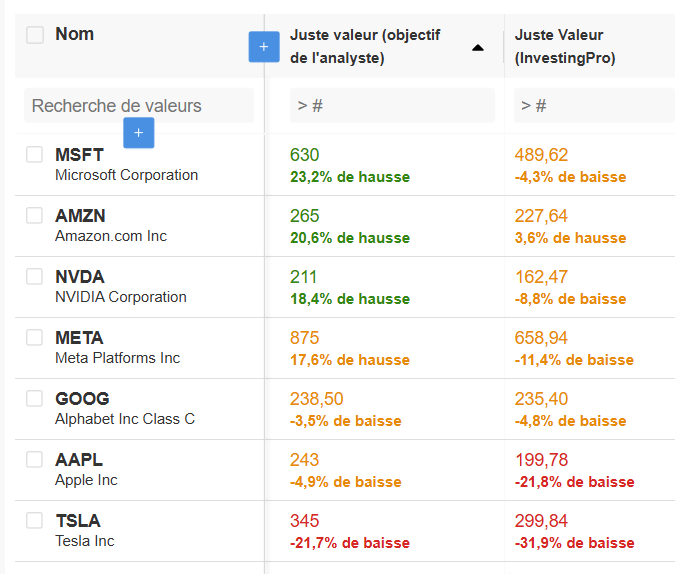Click the sort arrow in Juste valeur analyst column

pyautogui.click(x=478, y=47)
